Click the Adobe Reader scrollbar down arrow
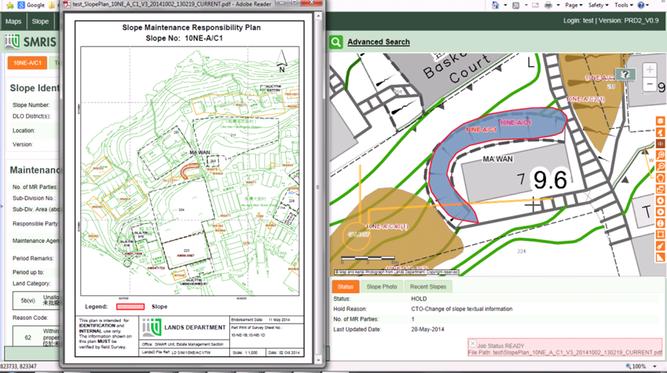667x373 pixels. pyautogui.click(x=318, y=360)
